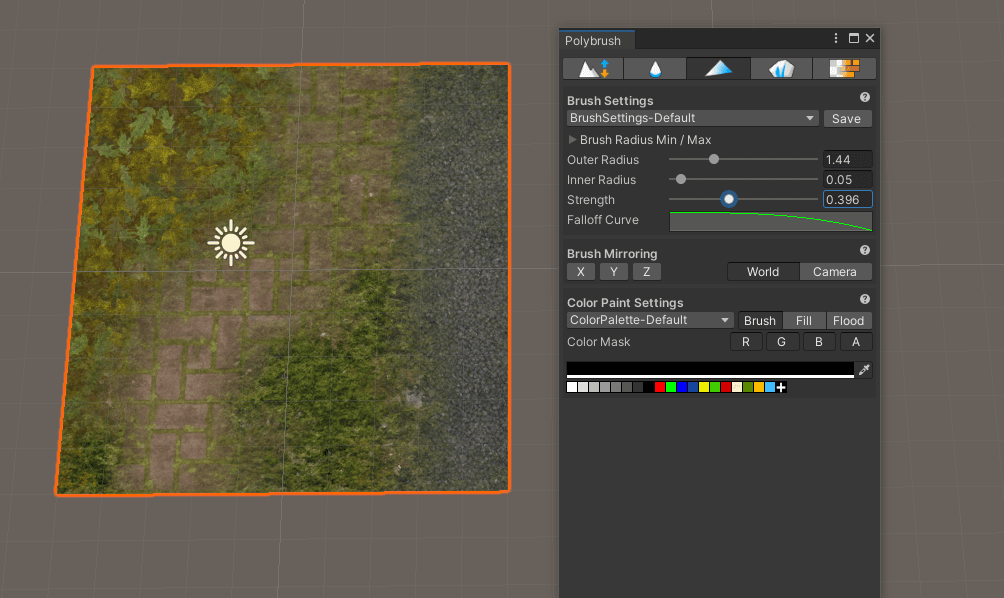Expand Brush Radius Min / Max foldout

tap(572, 139)
